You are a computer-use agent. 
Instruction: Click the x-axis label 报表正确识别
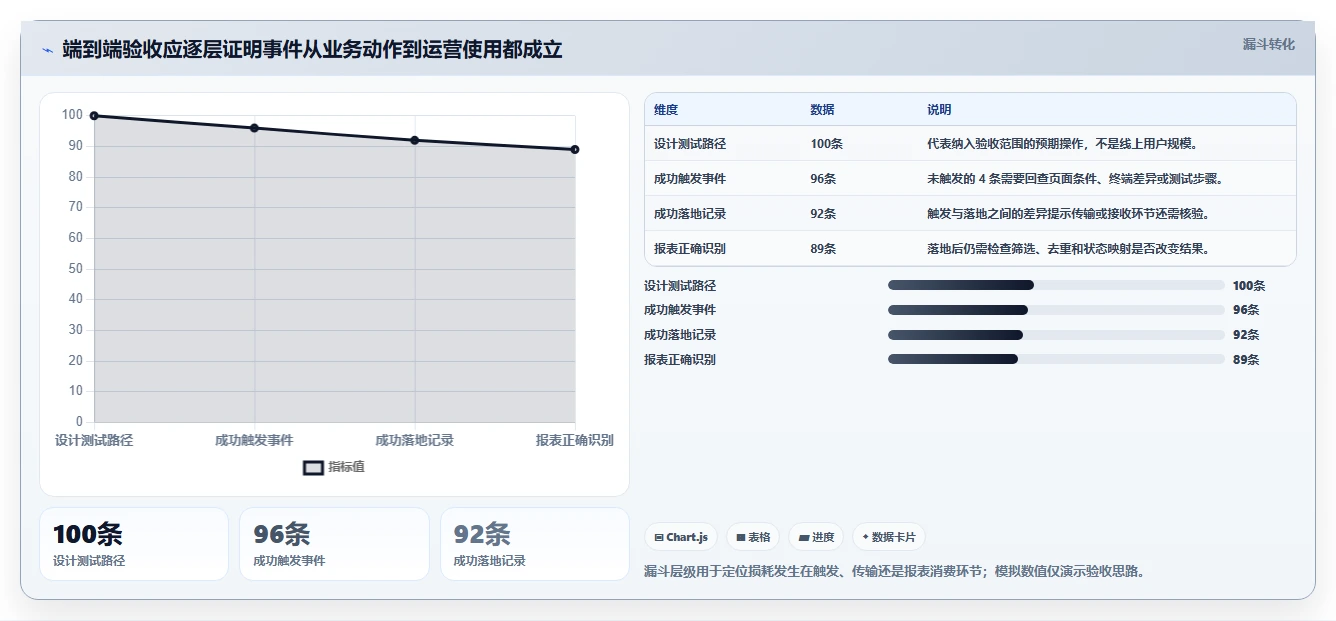575,440
